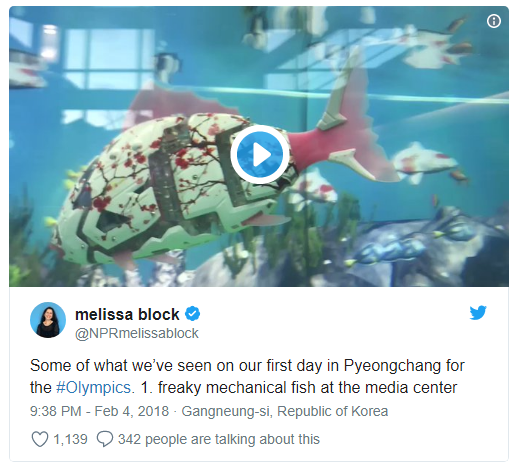Open the melissa block display name
The height and width of the screenshot is (465, 519).
pos(127,314)
